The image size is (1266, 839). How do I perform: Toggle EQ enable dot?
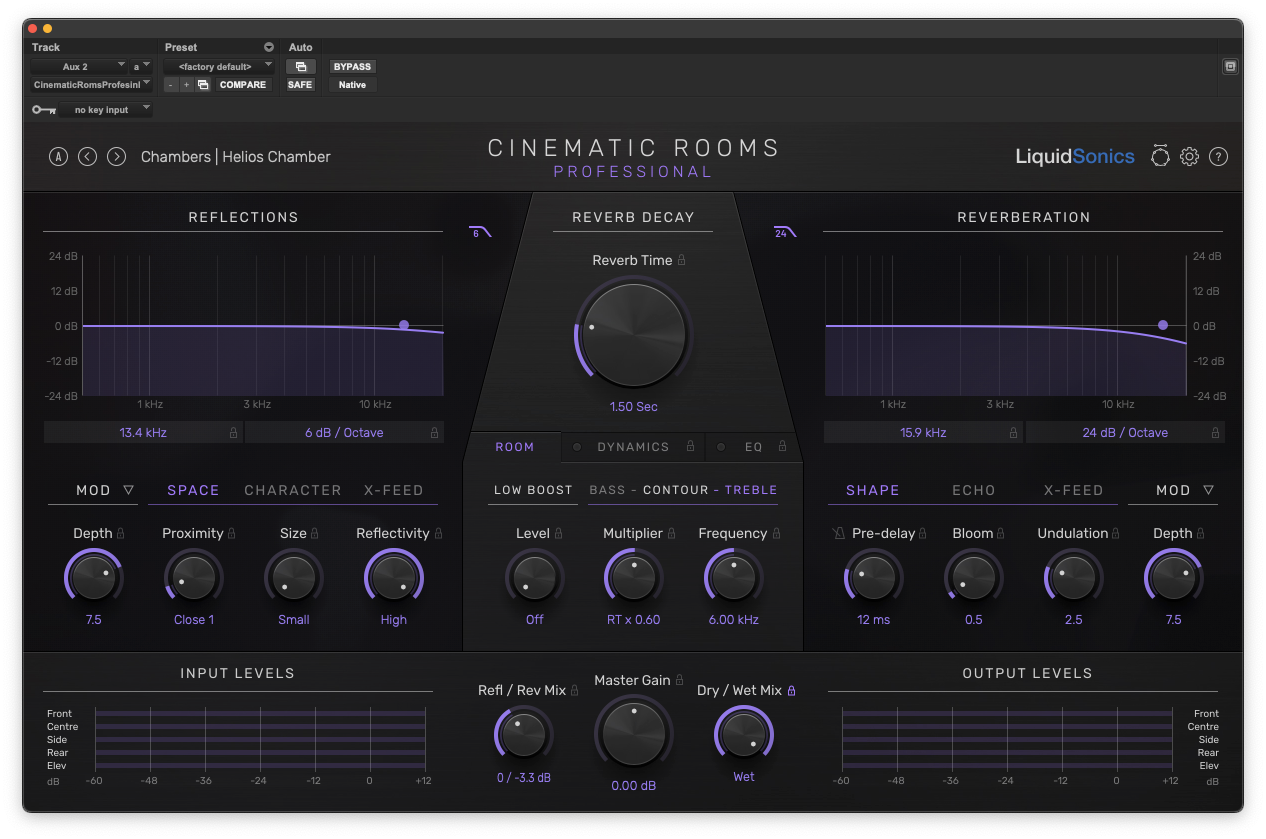(x=719, y=447)
